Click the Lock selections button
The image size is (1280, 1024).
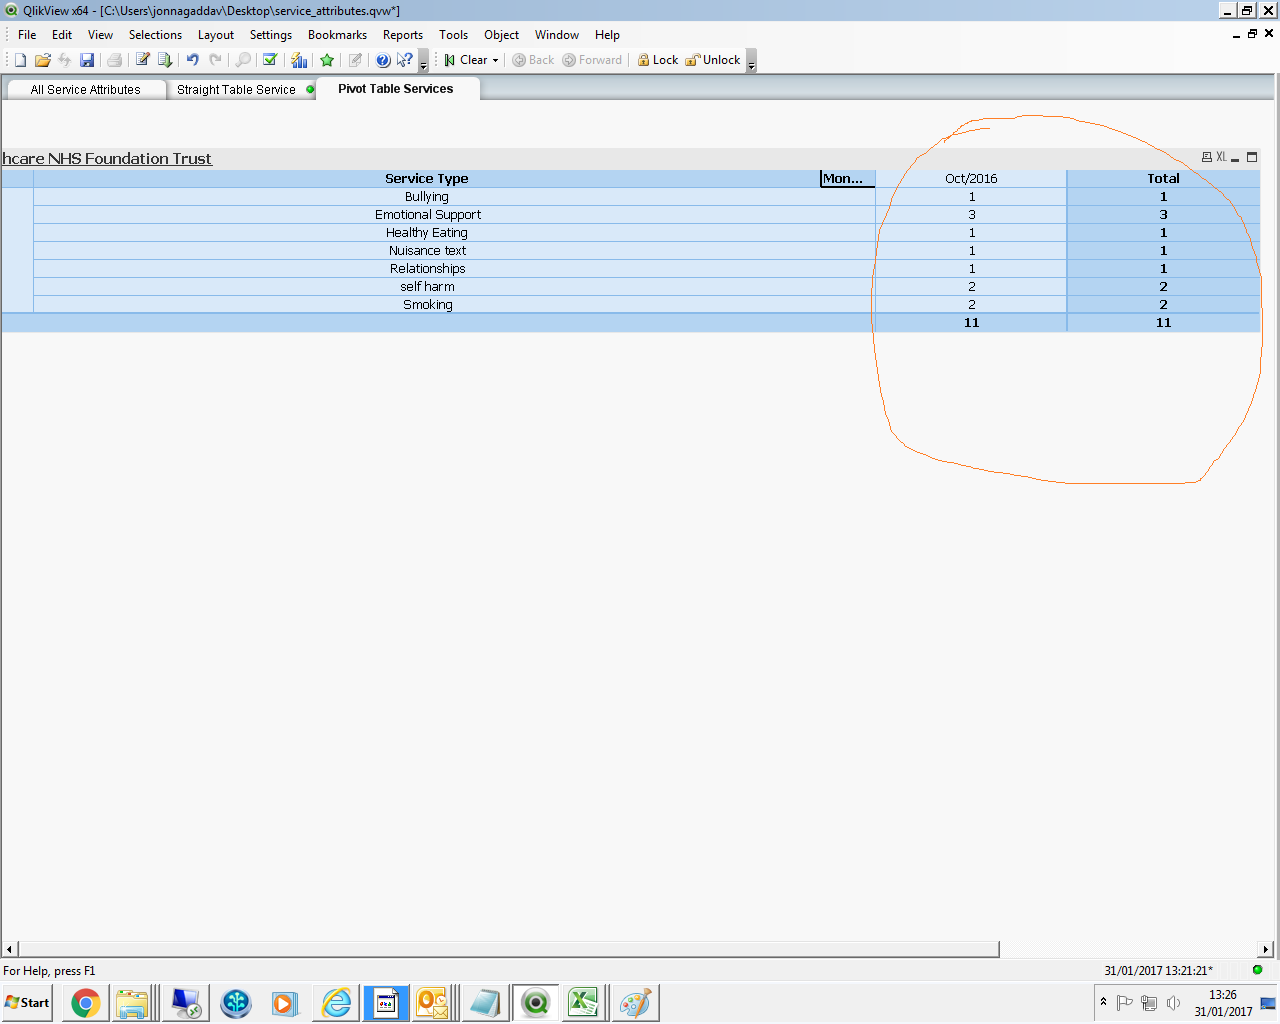coord(658,60)
